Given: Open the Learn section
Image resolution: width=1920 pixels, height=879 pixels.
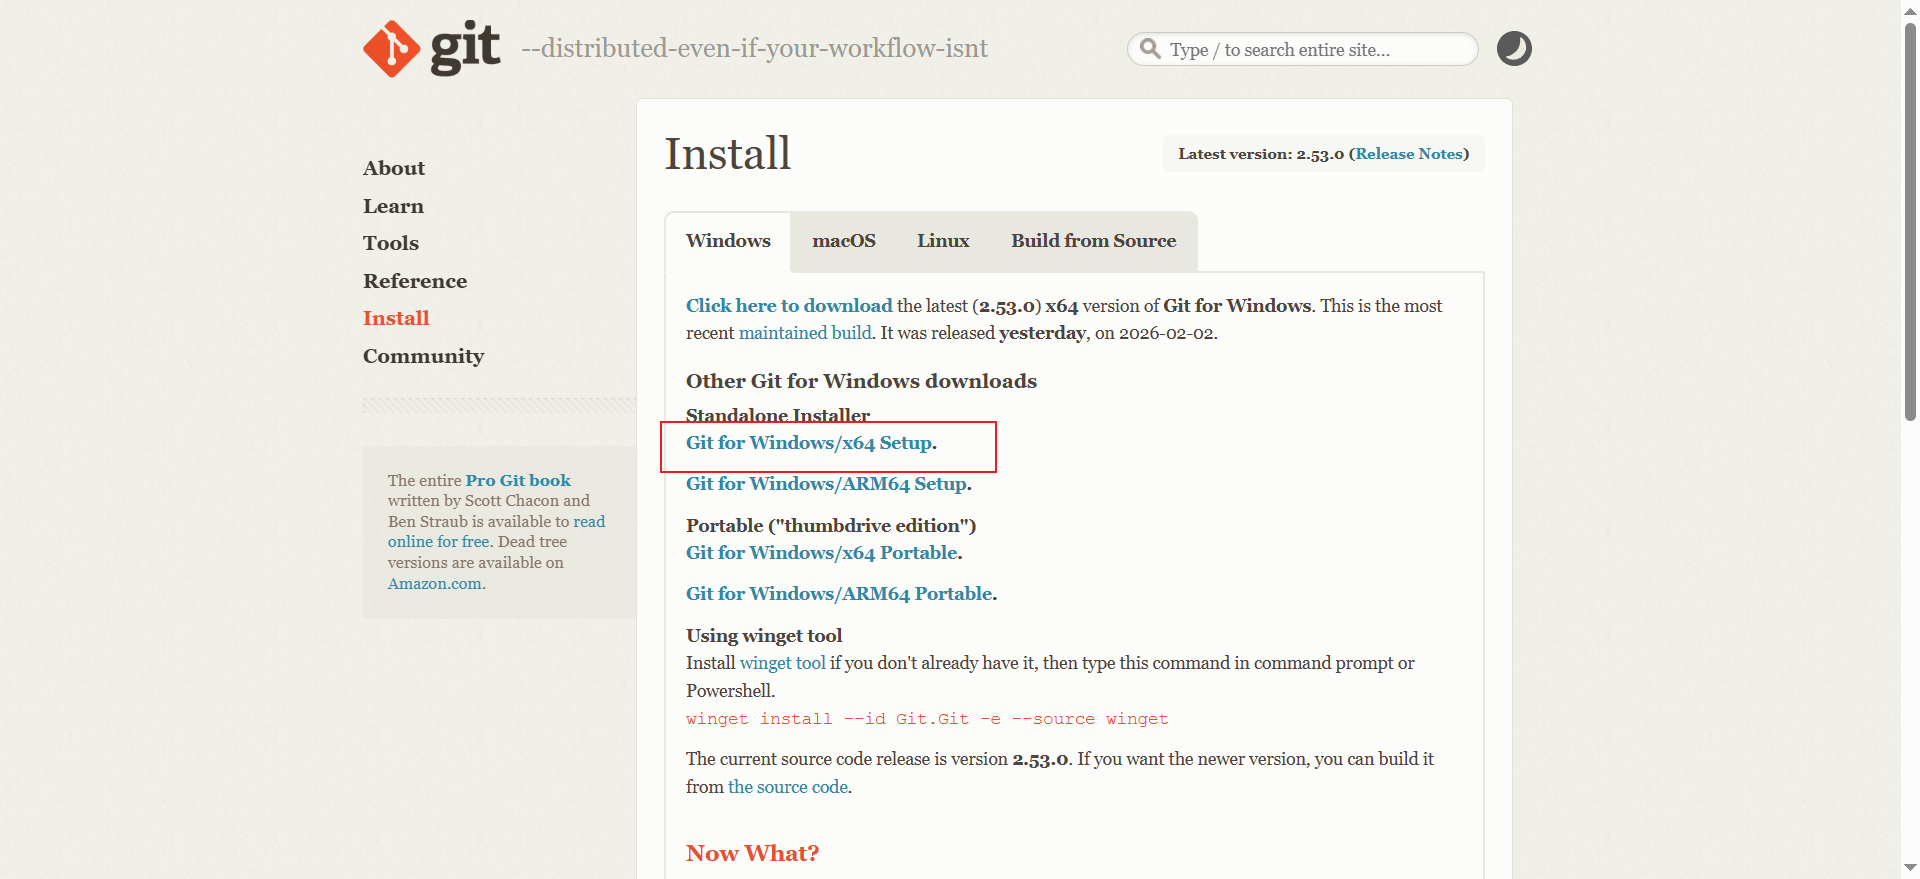Looking at the screenshot, I should tap(393, 206).
